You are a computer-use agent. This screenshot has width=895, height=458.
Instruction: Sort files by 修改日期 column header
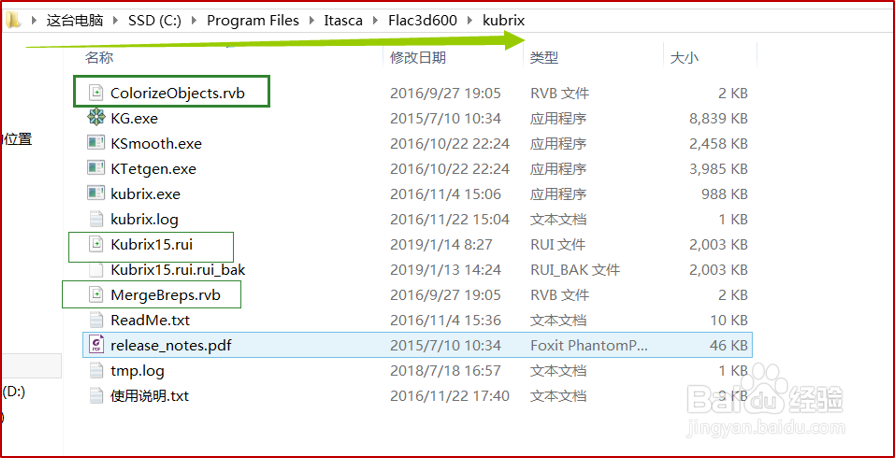[418, 57]
